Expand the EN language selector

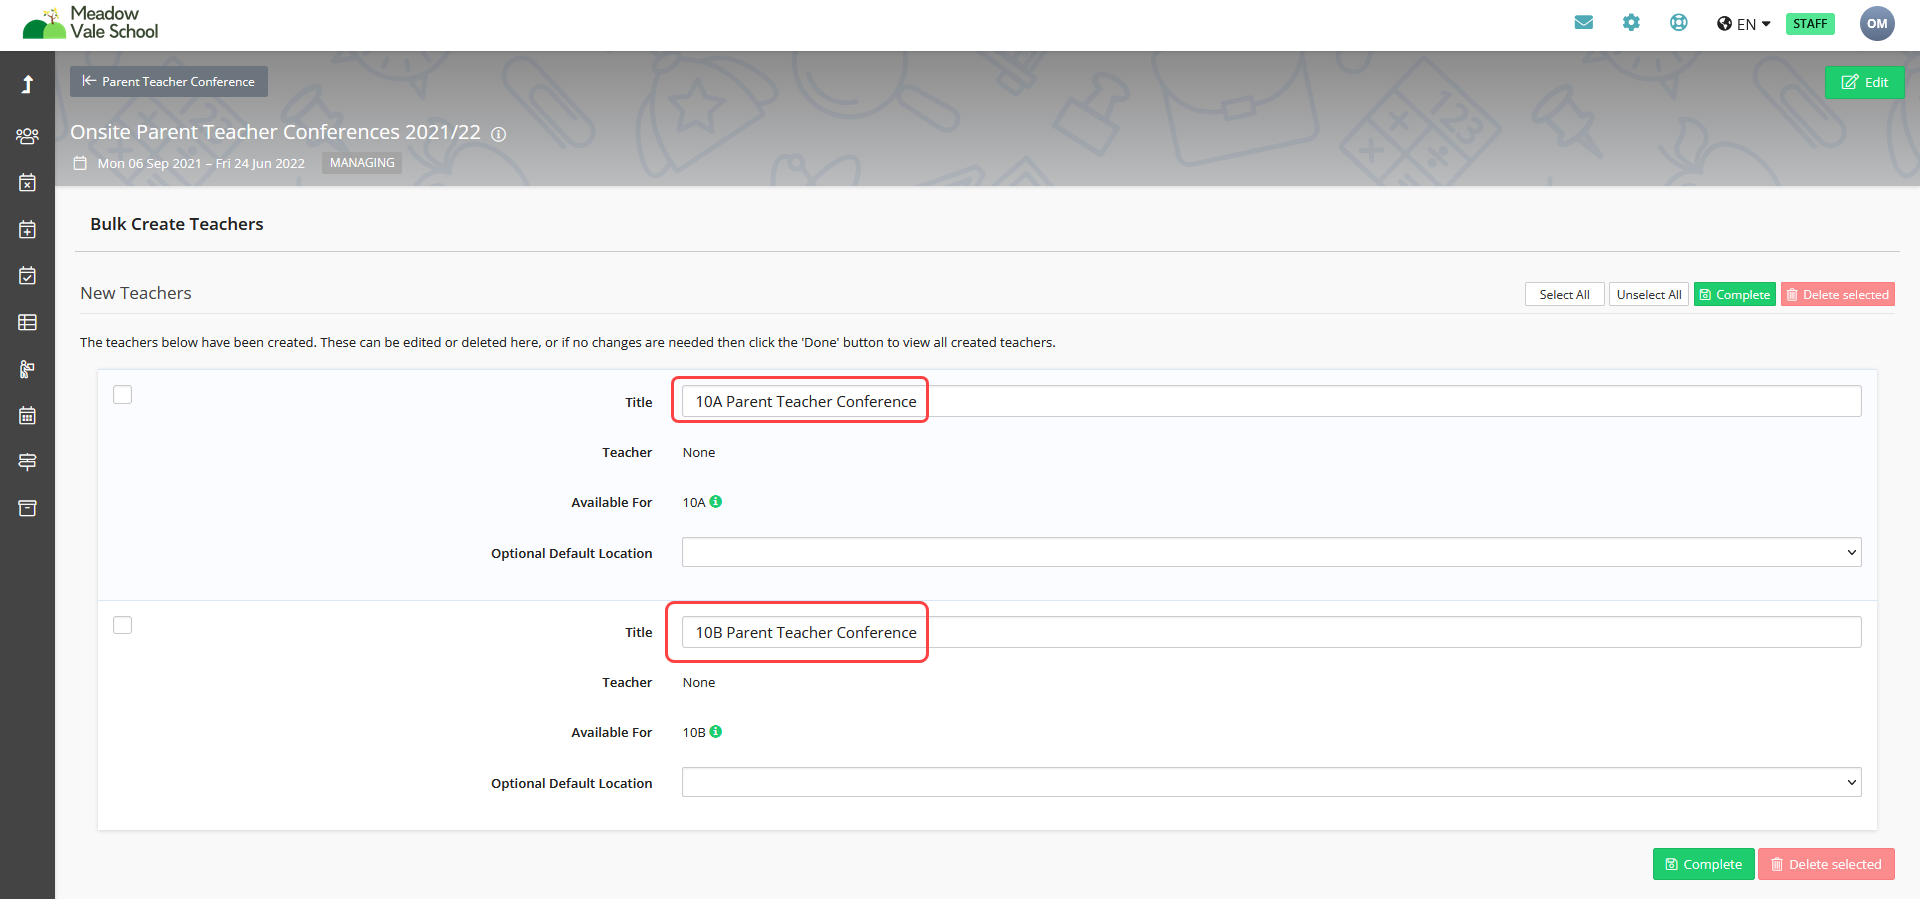[x=1743, y=24]
